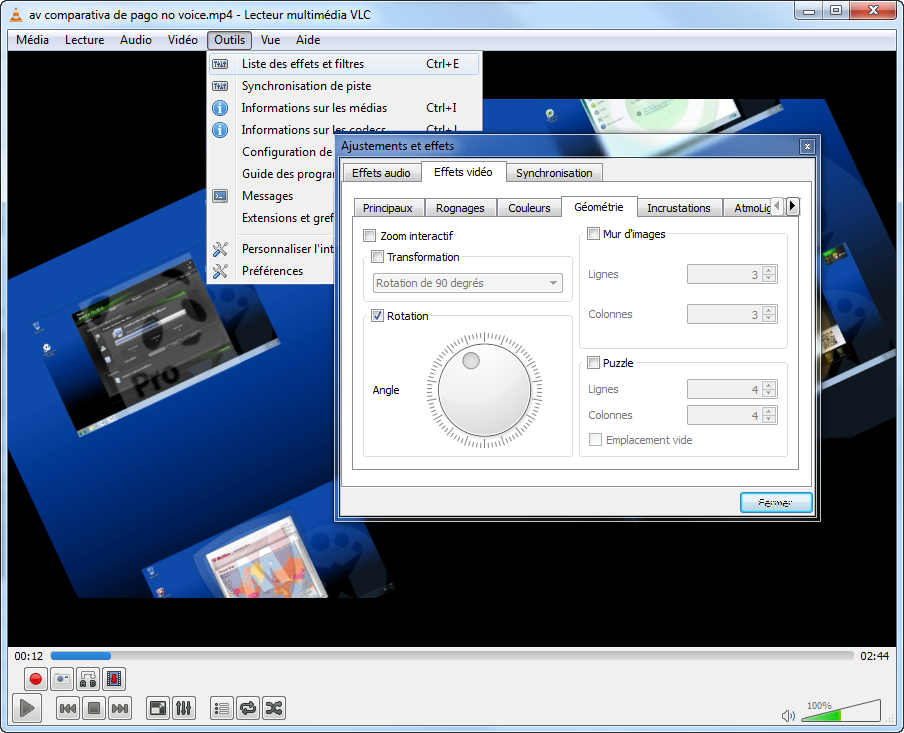Toggle fullscreen video mode icon
Screen dimensions: 904x733
pyautogui.click(x=157, y=709)
